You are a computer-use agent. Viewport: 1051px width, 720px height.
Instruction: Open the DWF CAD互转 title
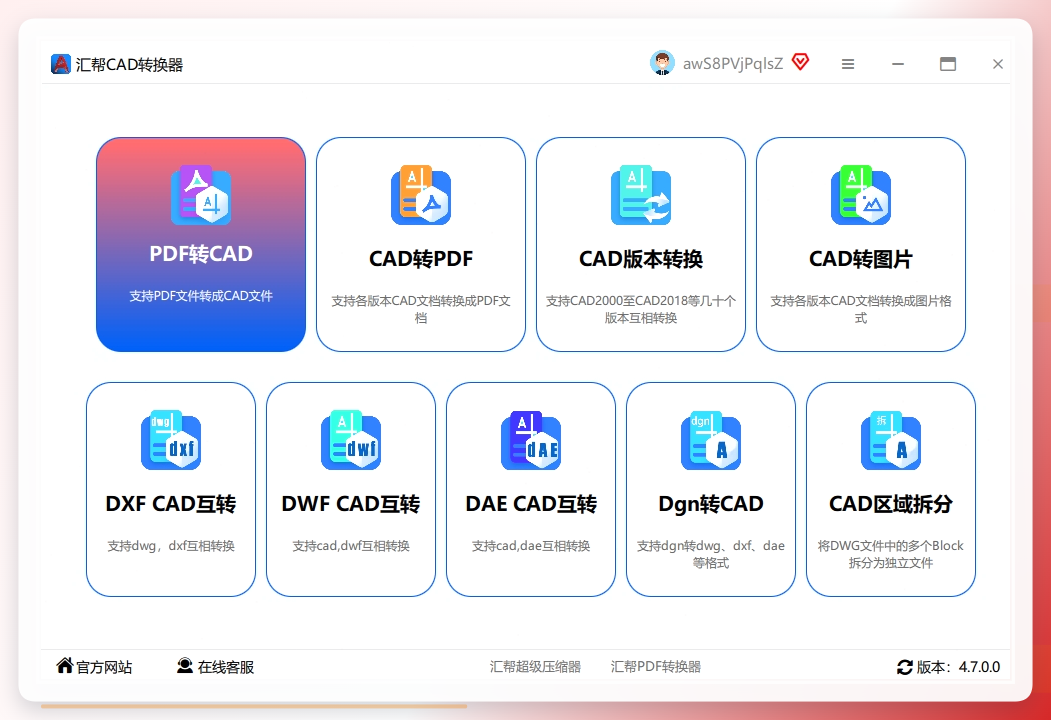point(351,504)
